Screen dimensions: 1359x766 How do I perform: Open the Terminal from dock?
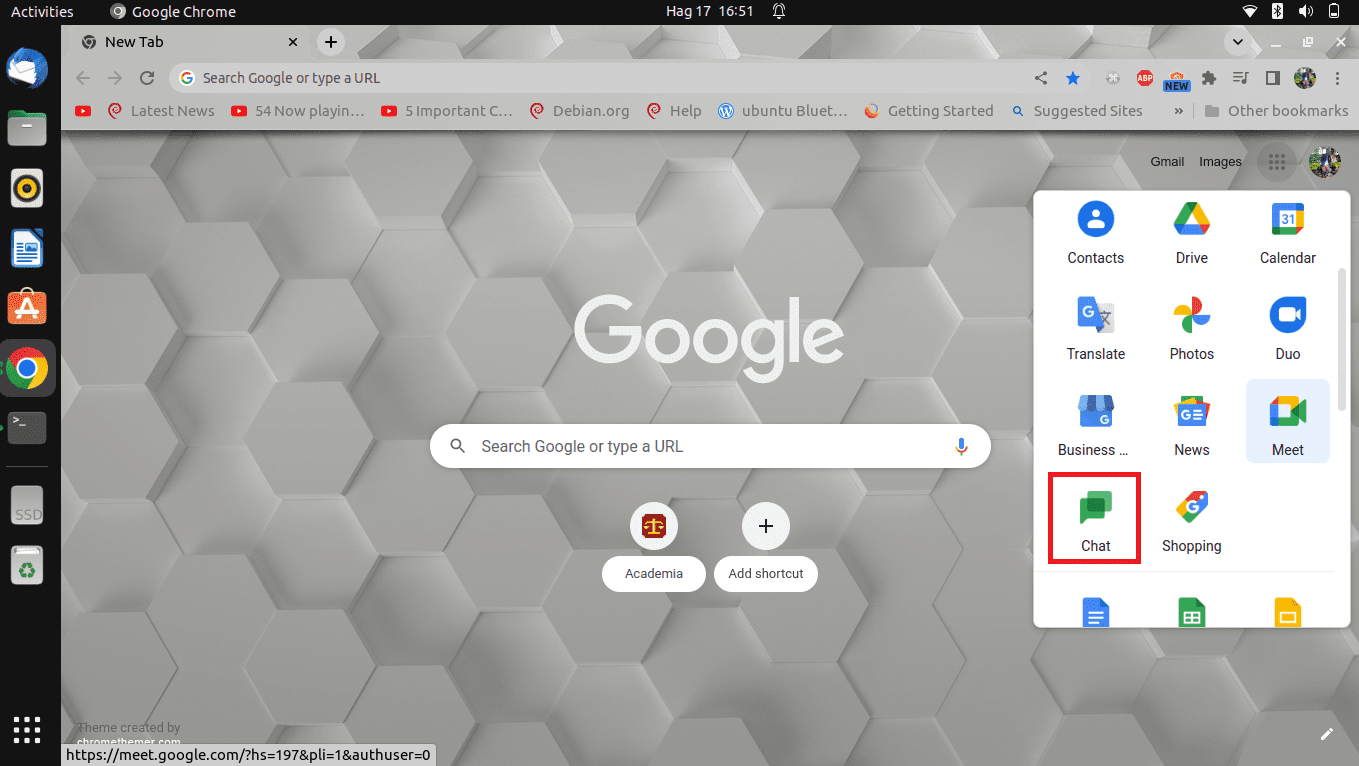click(27, 429)
